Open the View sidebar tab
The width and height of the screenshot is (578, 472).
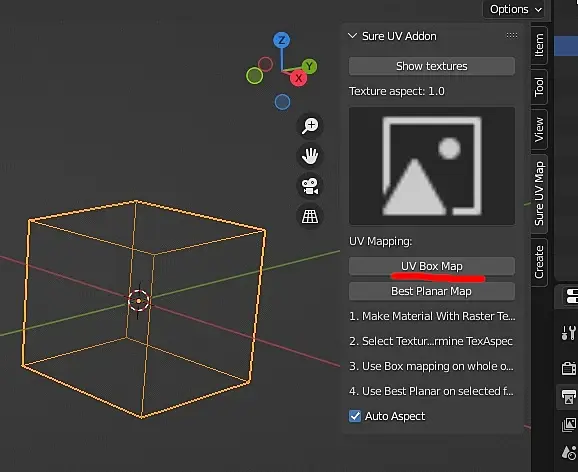[539, 129]
